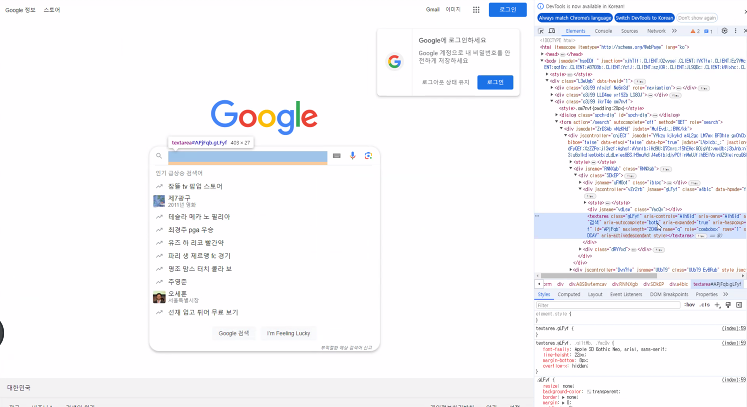Select the textarea breadcrumb item
The height and width of the screenshot is (407, 747).
(717, 284)
